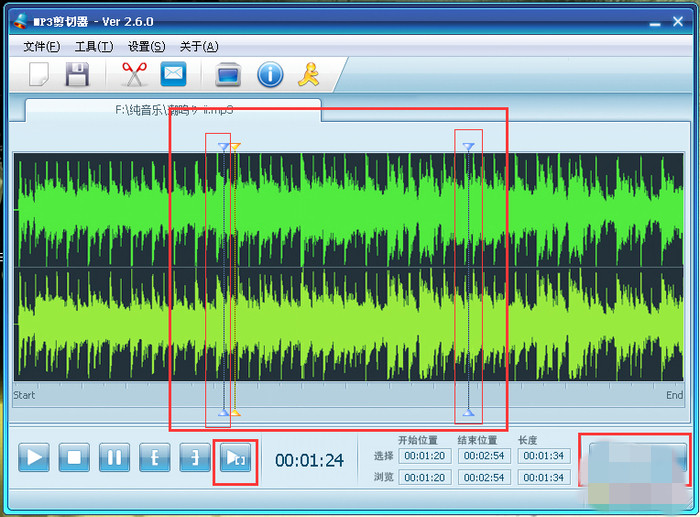The height and width of the screenshot is (517, 700).
Task: Click the new blank file icon
Action: point(39,74)
